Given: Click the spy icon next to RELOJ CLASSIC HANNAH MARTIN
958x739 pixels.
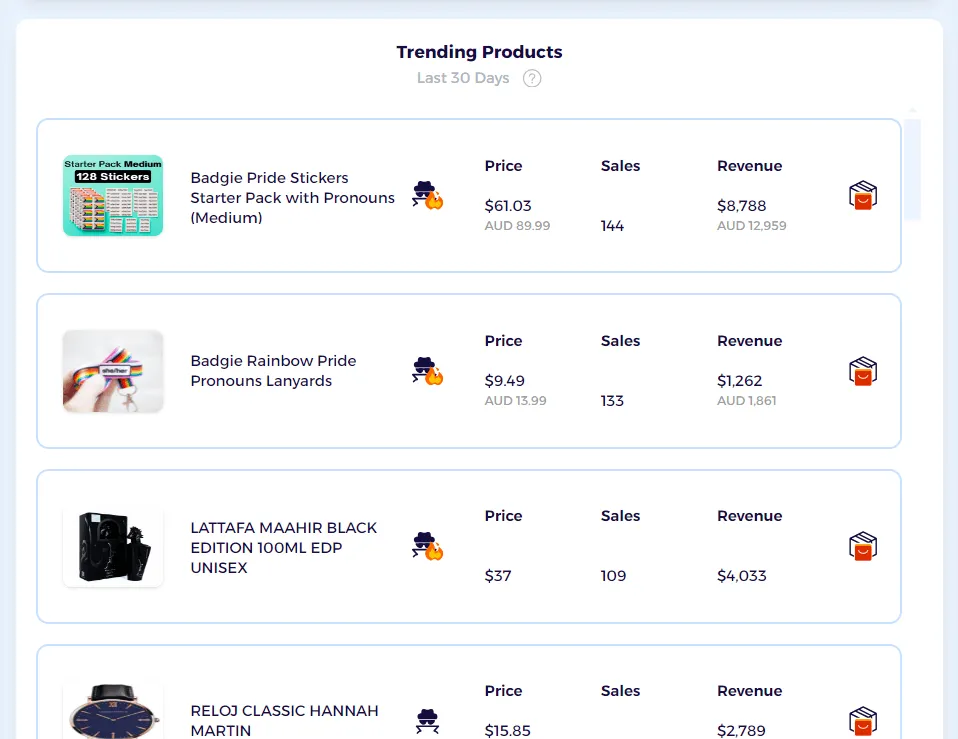Looking at the screenshot, I should [427, 721].
